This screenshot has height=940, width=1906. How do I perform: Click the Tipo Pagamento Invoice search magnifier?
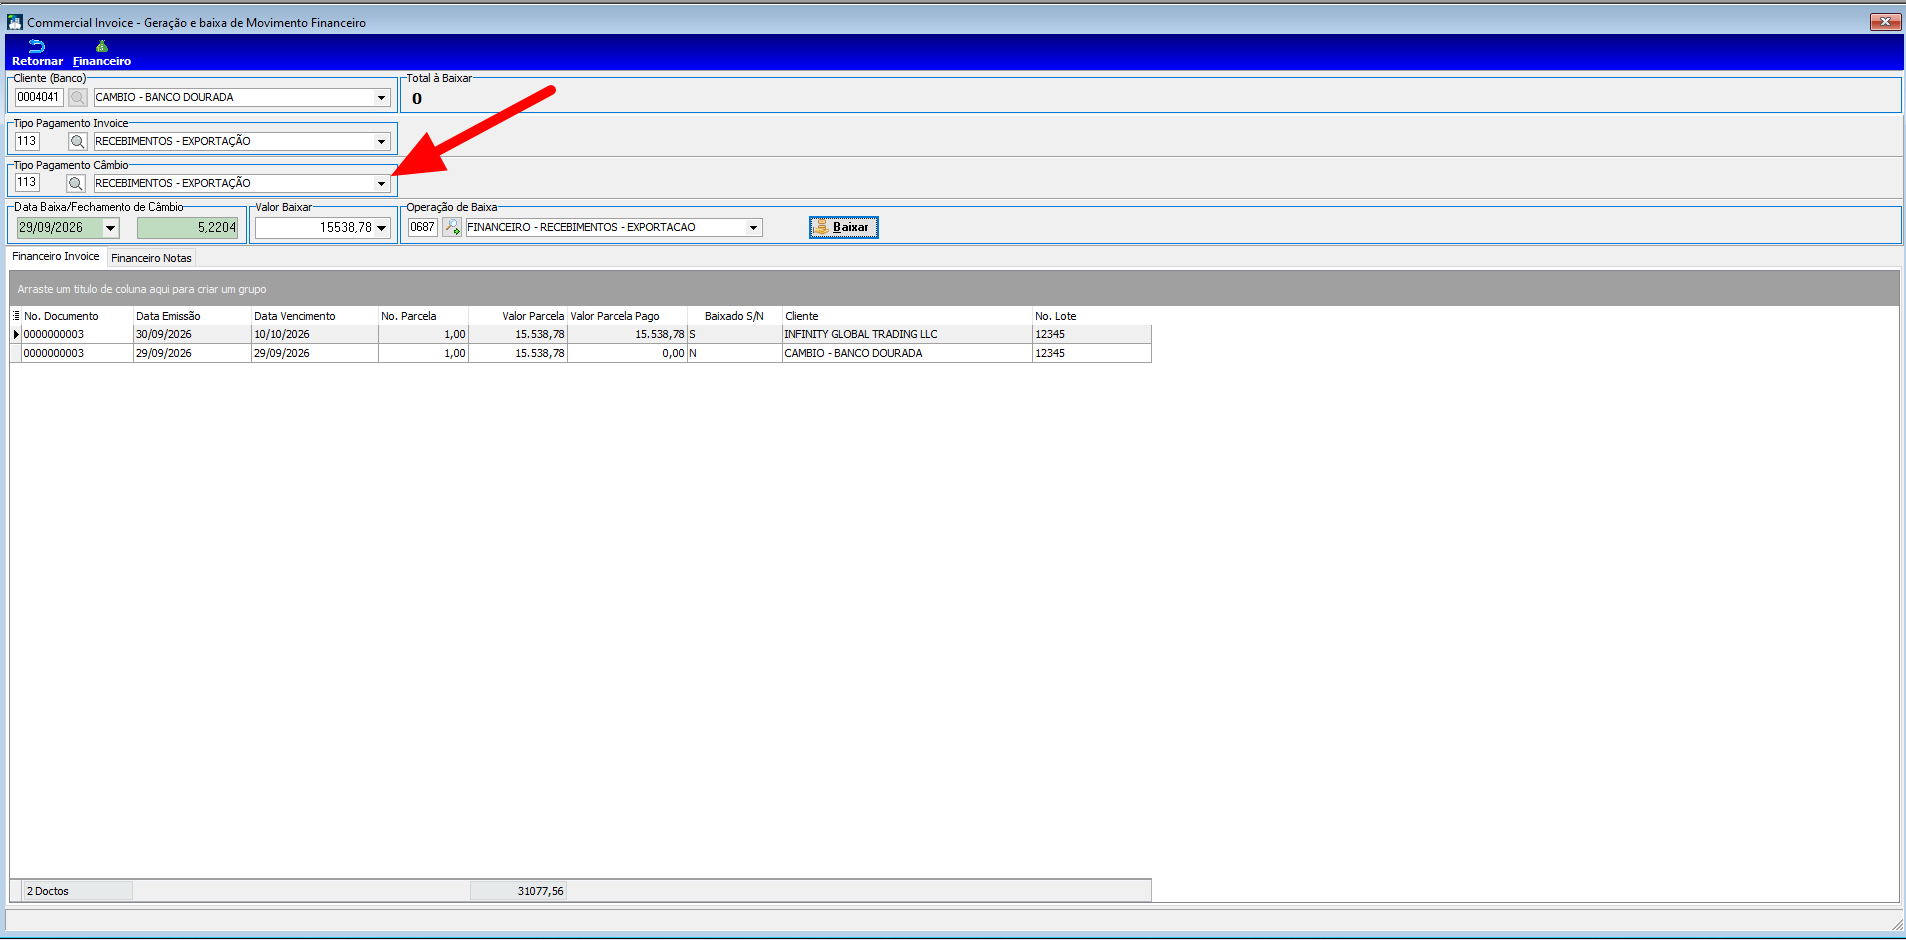77,141
